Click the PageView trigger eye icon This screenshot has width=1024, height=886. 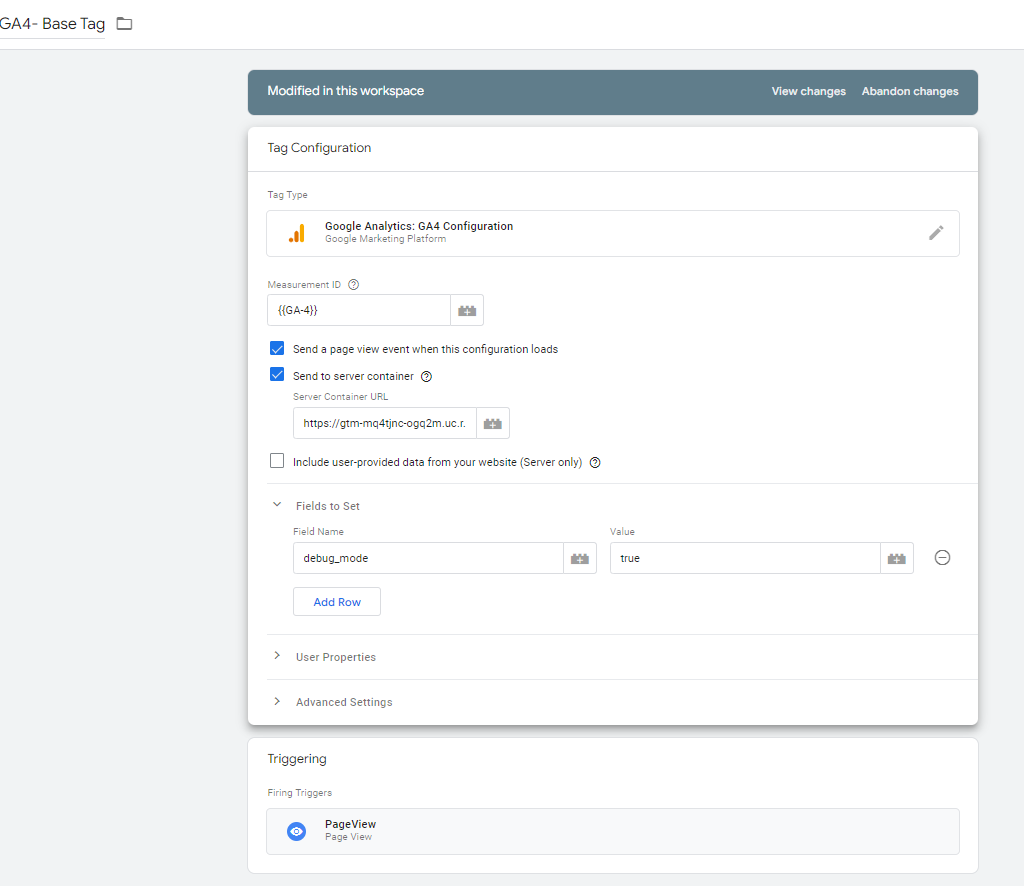point(296,831)
